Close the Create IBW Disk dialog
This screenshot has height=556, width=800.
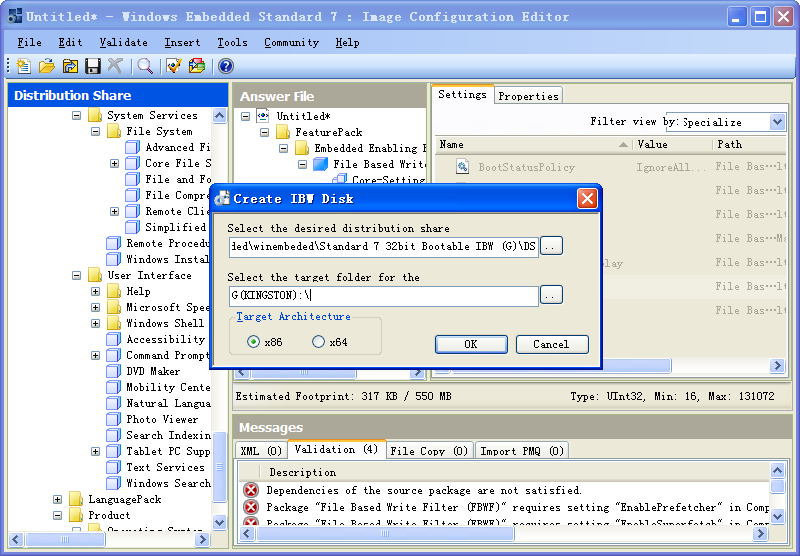(587, 198)
